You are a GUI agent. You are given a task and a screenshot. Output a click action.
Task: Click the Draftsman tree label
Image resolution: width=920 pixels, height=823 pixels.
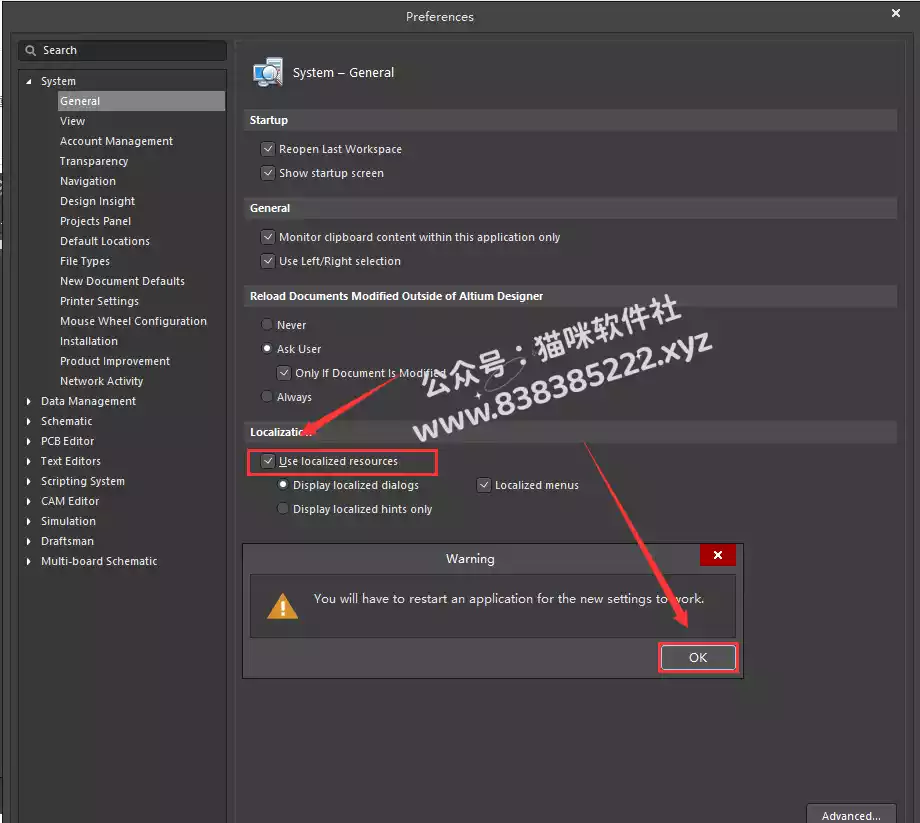(67, 541)
